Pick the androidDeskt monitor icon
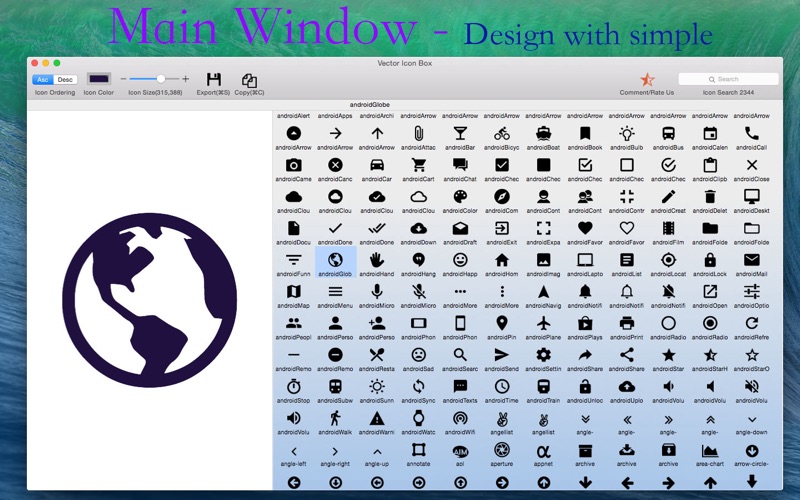This screenshot has height=500, width=800. 752,197
